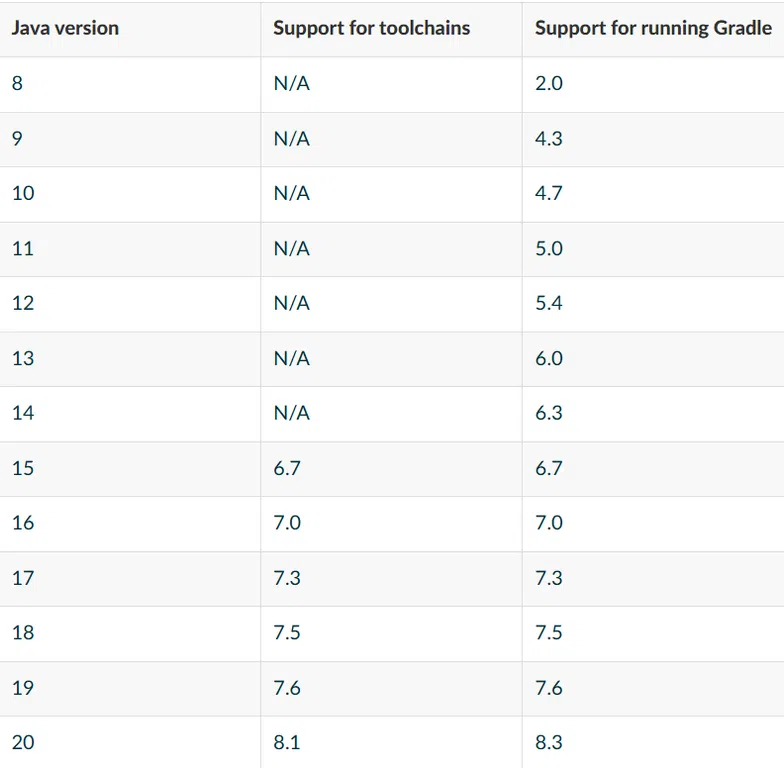Click the 8.3 running Gradle value for Java 20
This screenshot has width=784, height=768.
point(548,742)
